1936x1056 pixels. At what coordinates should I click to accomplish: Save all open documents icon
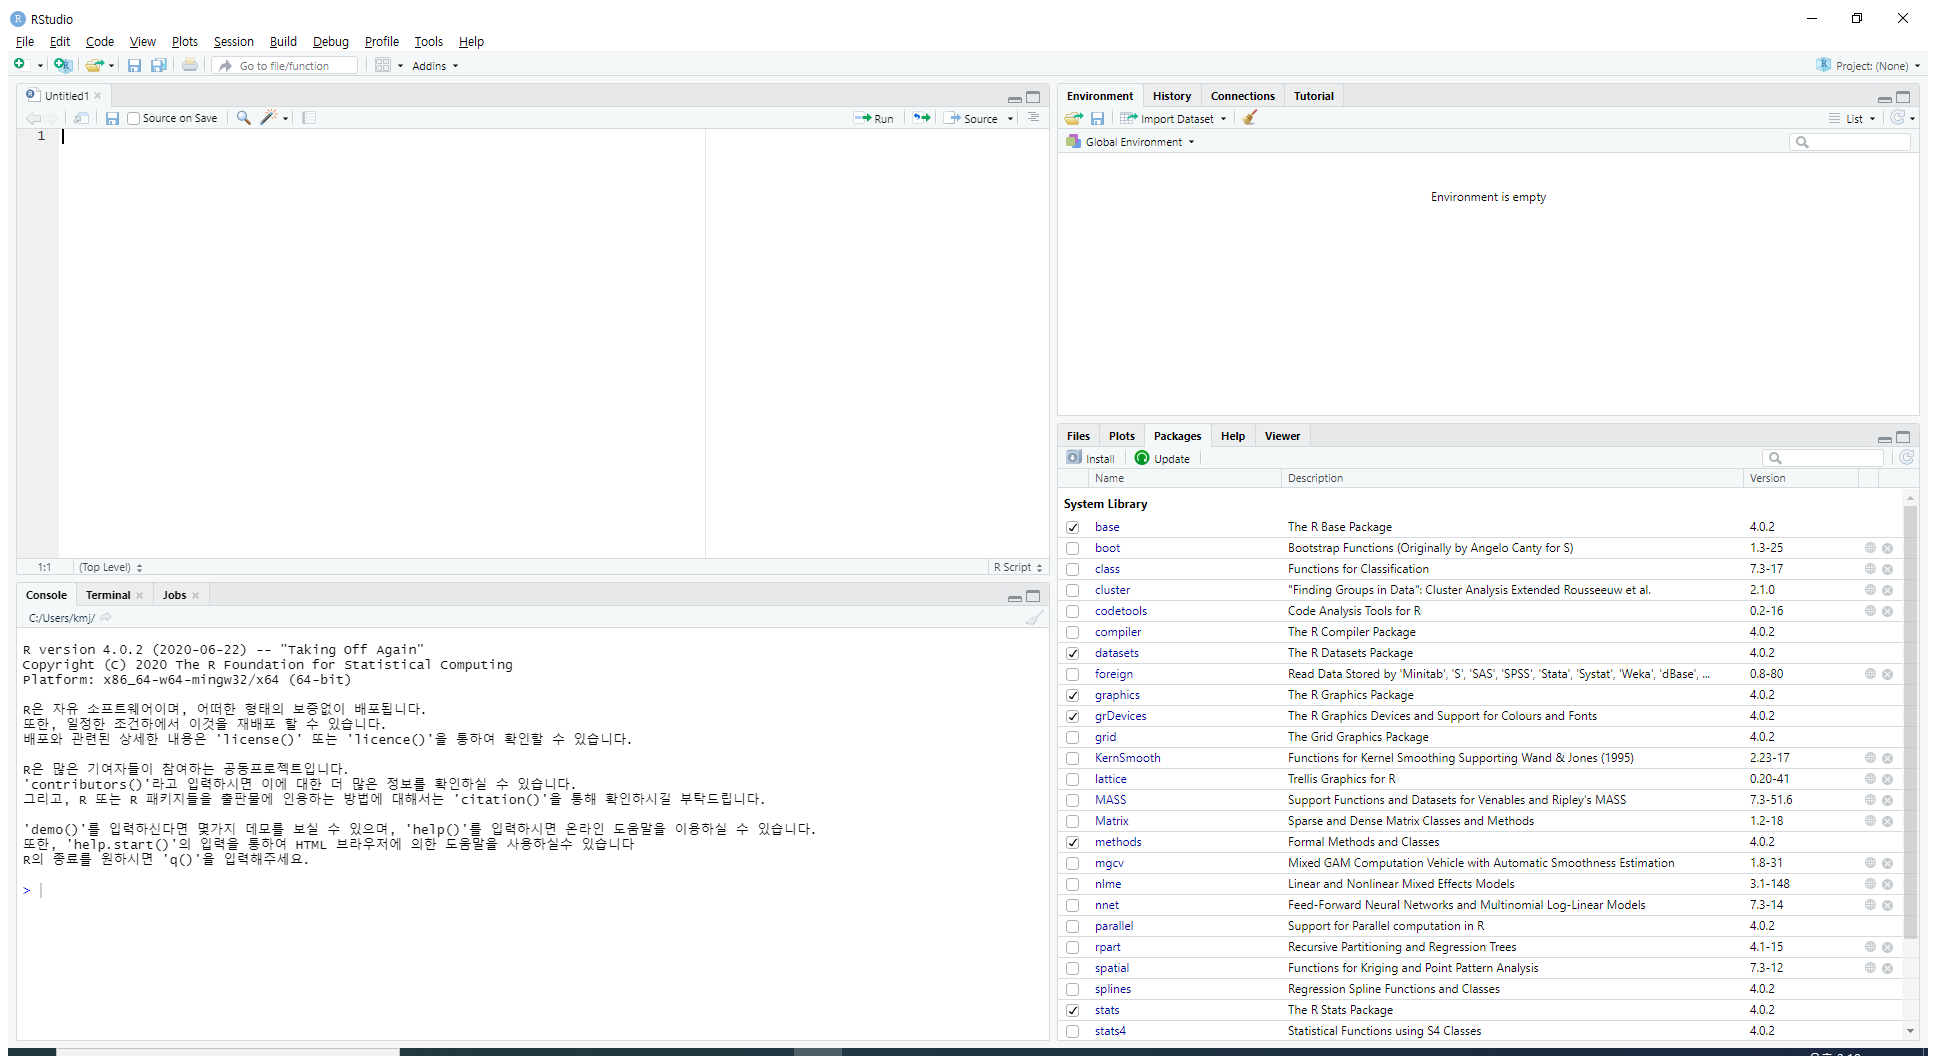pos(159,65)
